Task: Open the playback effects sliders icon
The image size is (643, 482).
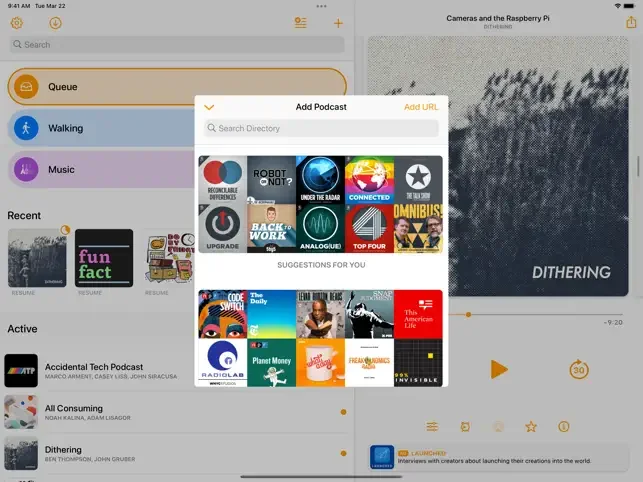Action: click(x=432, y=427)
